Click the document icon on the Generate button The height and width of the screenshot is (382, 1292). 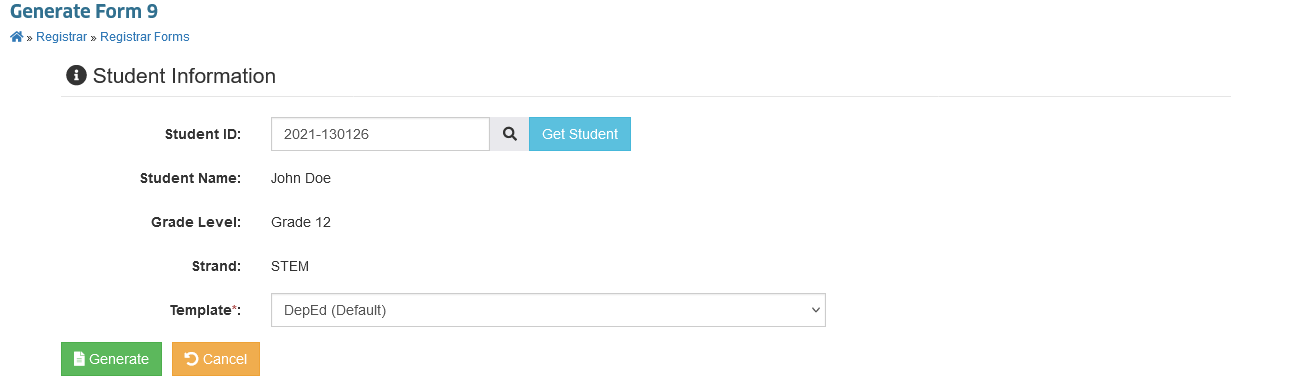(x=79, y=359)
